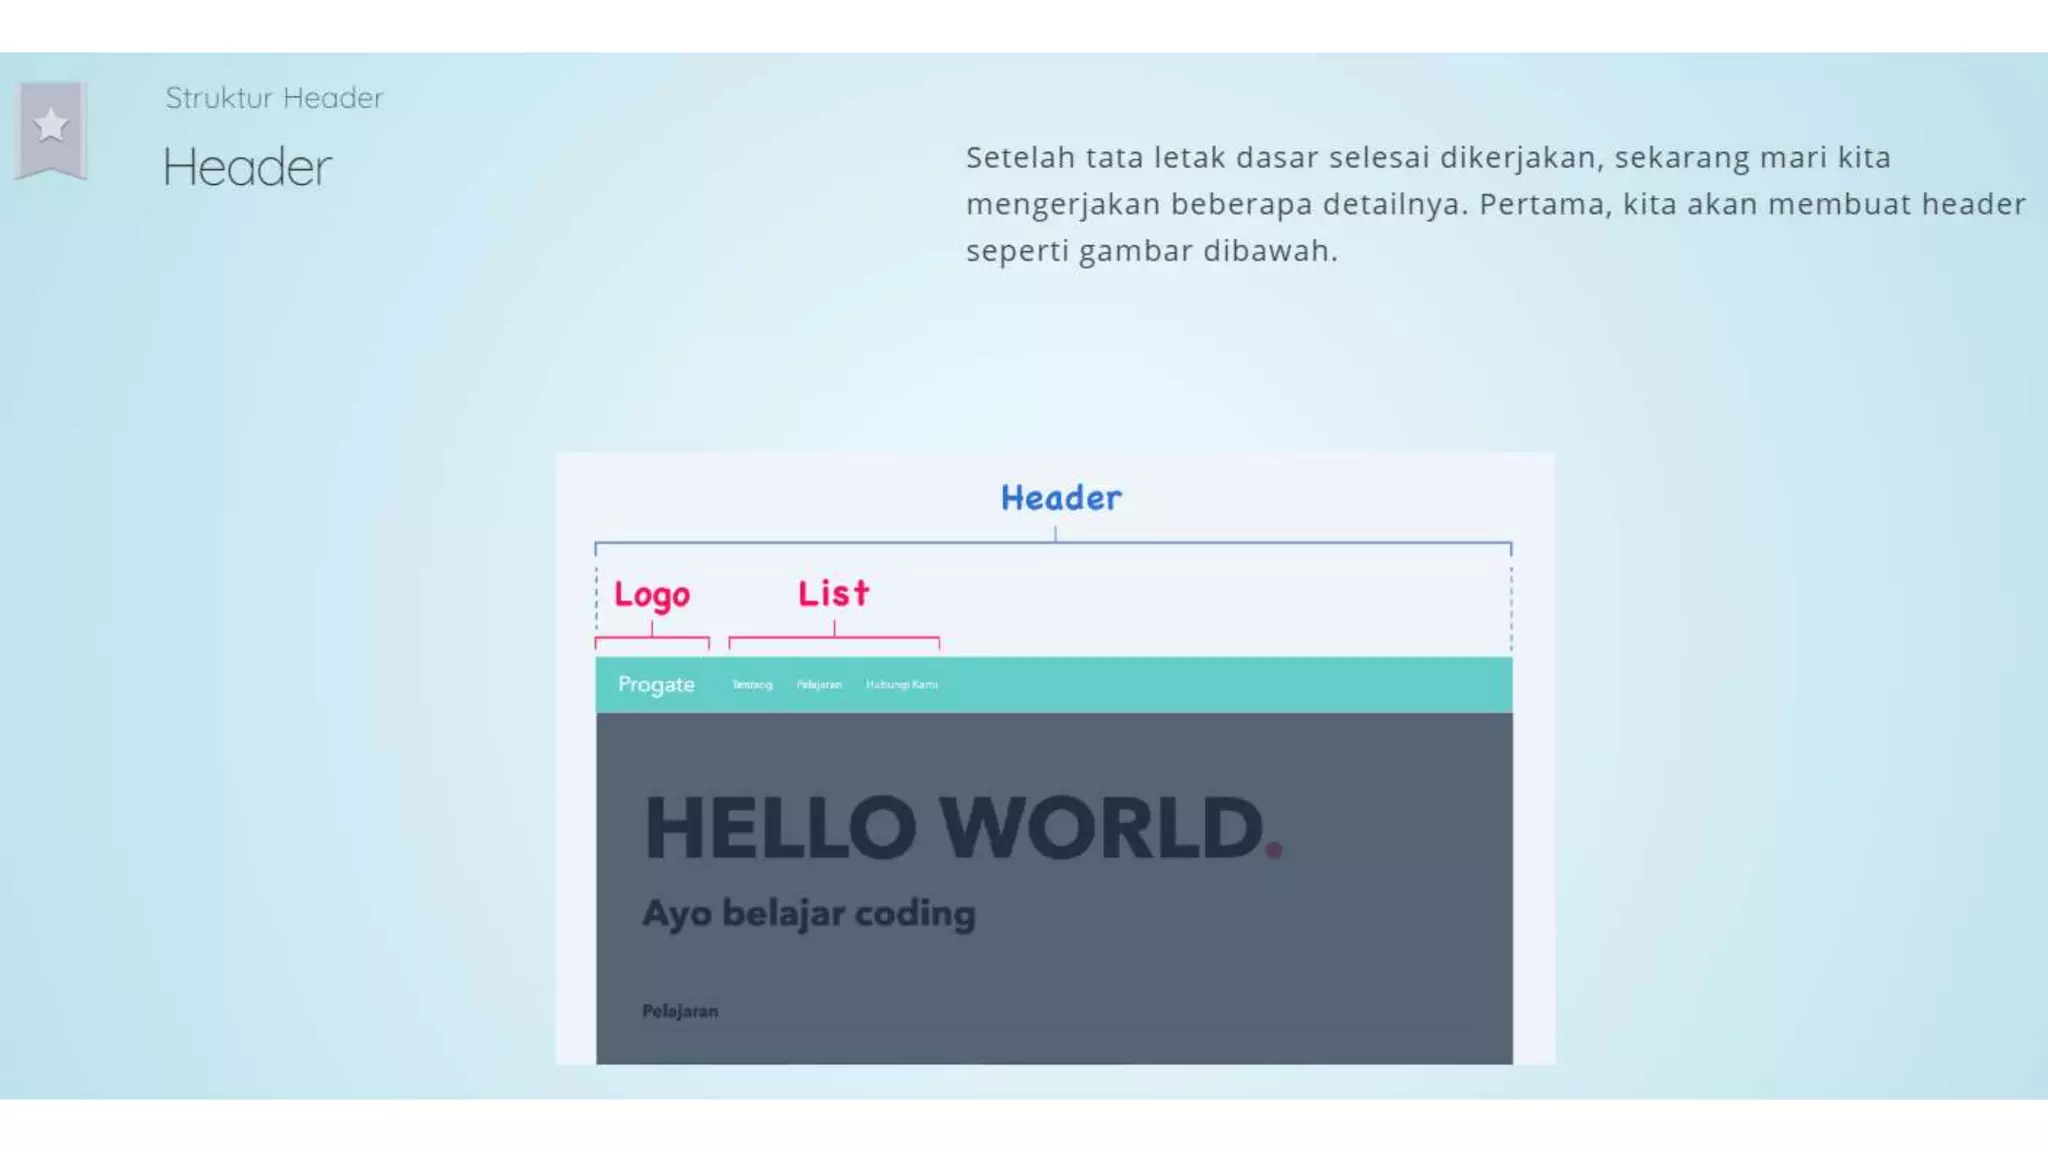Click the blue bracket line spanning header
Screen dimensions: 2048x1152
(1300, 543)
